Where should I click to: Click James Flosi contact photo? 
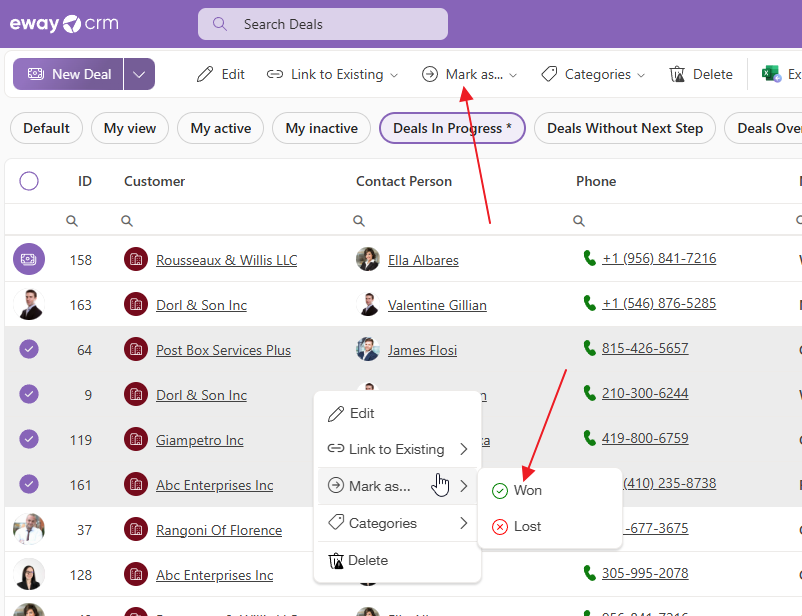pyautogui.click(x=368, y=349)
